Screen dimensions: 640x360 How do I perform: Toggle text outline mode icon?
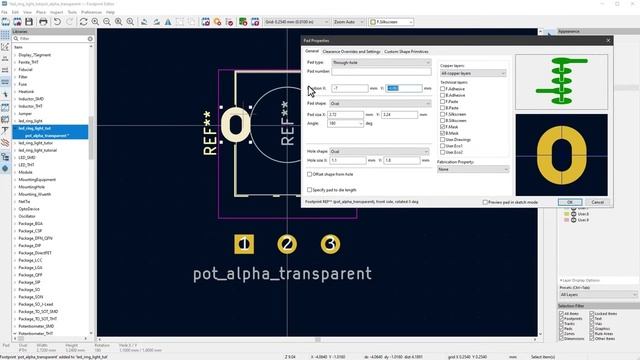tap(5, 131)
